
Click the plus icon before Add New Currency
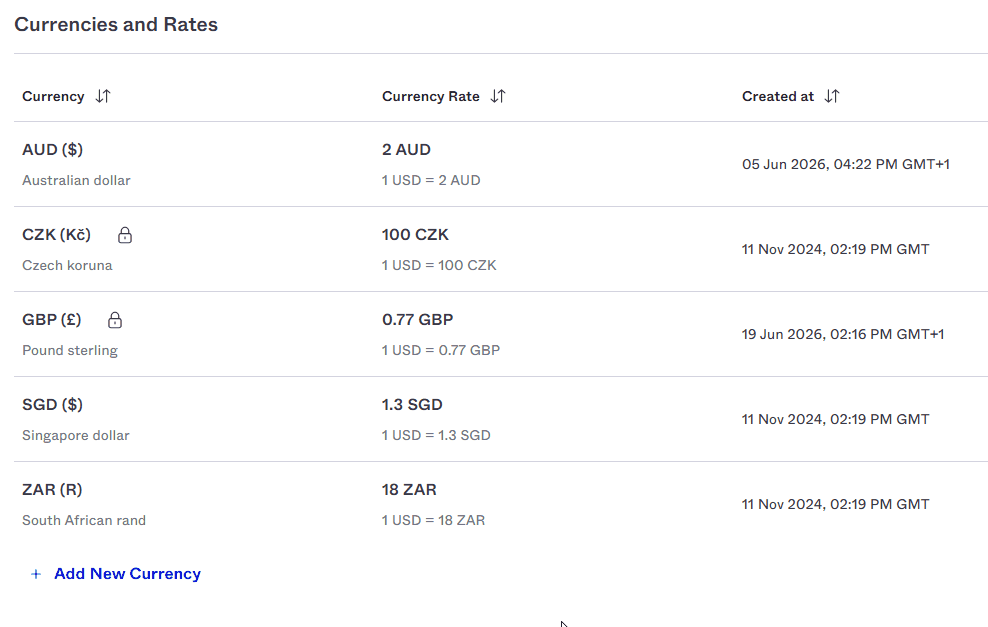[x=36, y=574]
